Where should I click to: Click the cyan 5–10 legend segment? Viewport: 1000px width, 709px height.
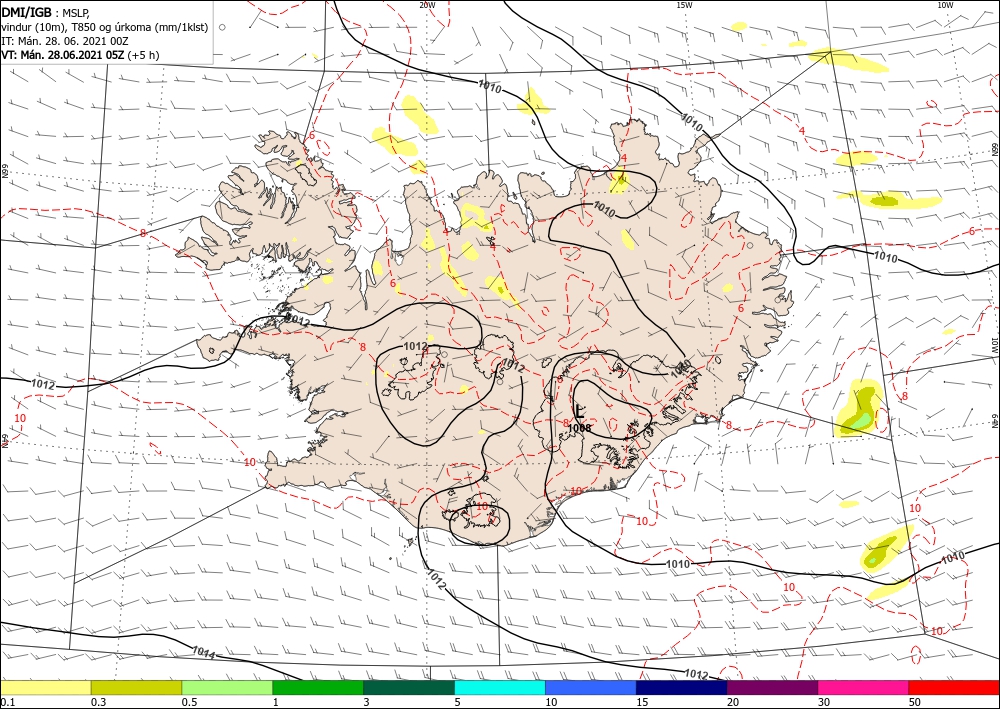pyautogui.click(x=500, y=687)
